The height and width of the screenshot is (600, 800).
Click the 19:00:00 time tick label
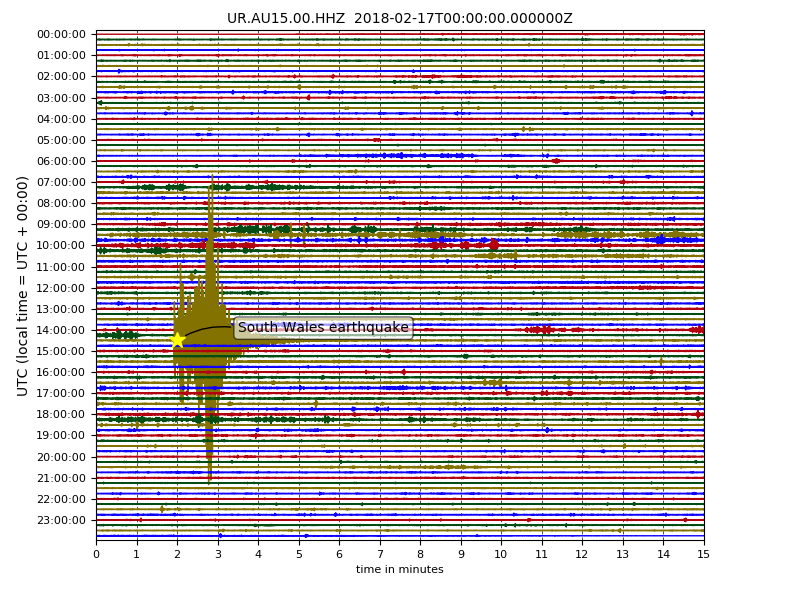point(61,435)
